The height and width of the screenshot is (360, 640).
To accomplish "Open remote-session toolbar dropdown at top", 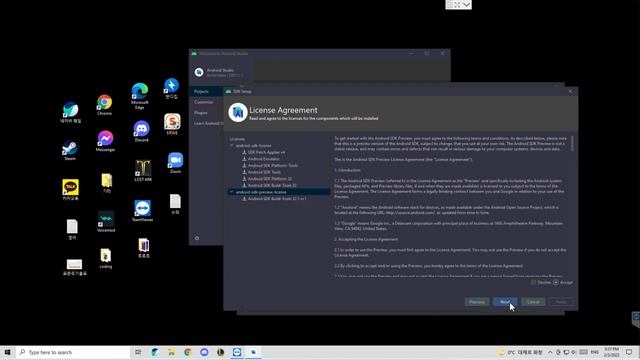I will pos(467,4).
